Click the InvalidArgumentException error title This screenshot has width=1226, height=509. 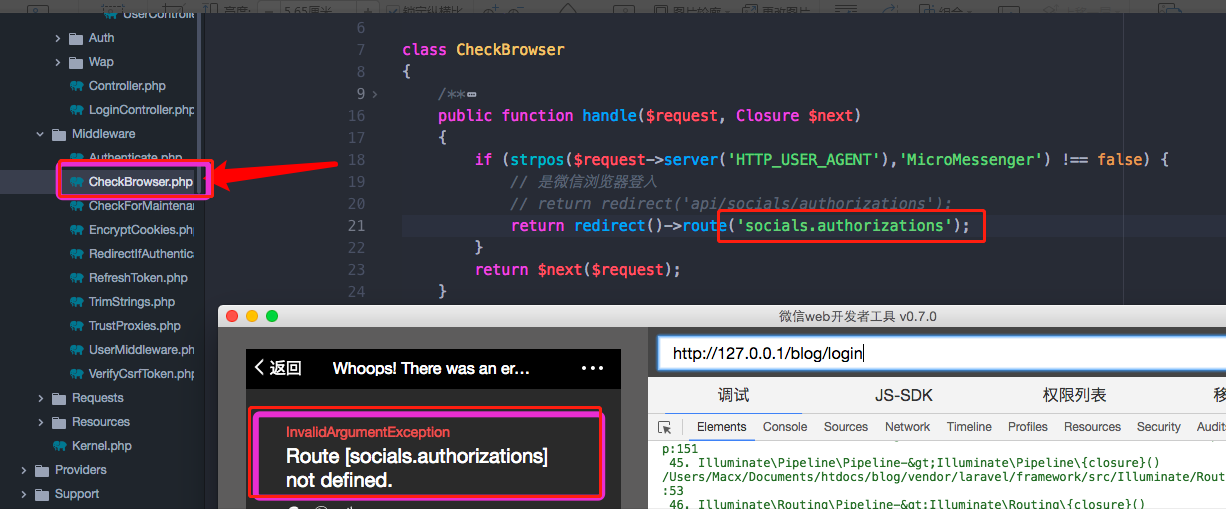click(x=368, y=432)
